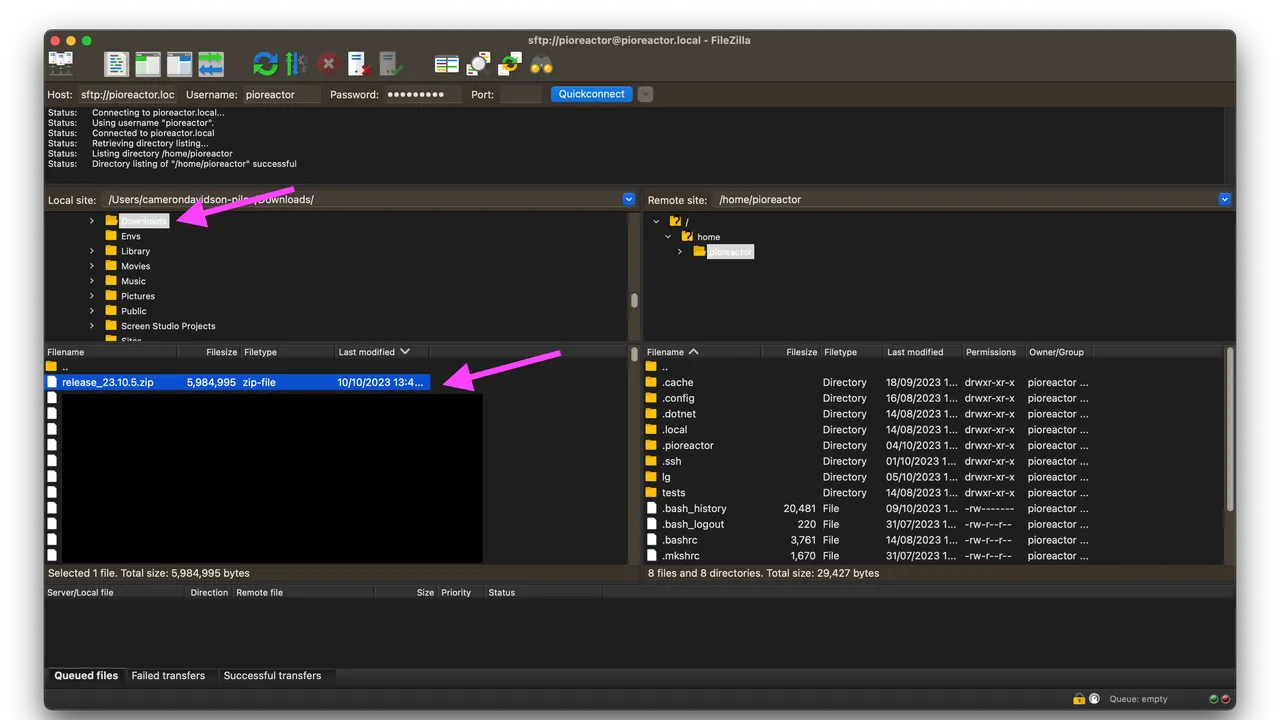
Task: Collapse the remote home folder
Action: pos(668,237)
